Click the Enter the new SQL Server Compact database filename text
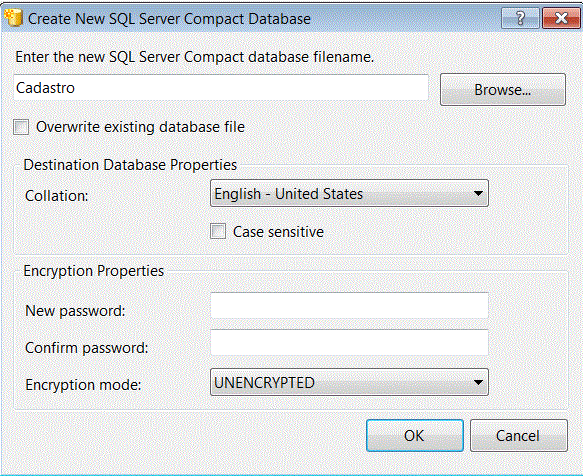Image resolution: width=583 pixels, height=476 pixels. coord(194,57)
